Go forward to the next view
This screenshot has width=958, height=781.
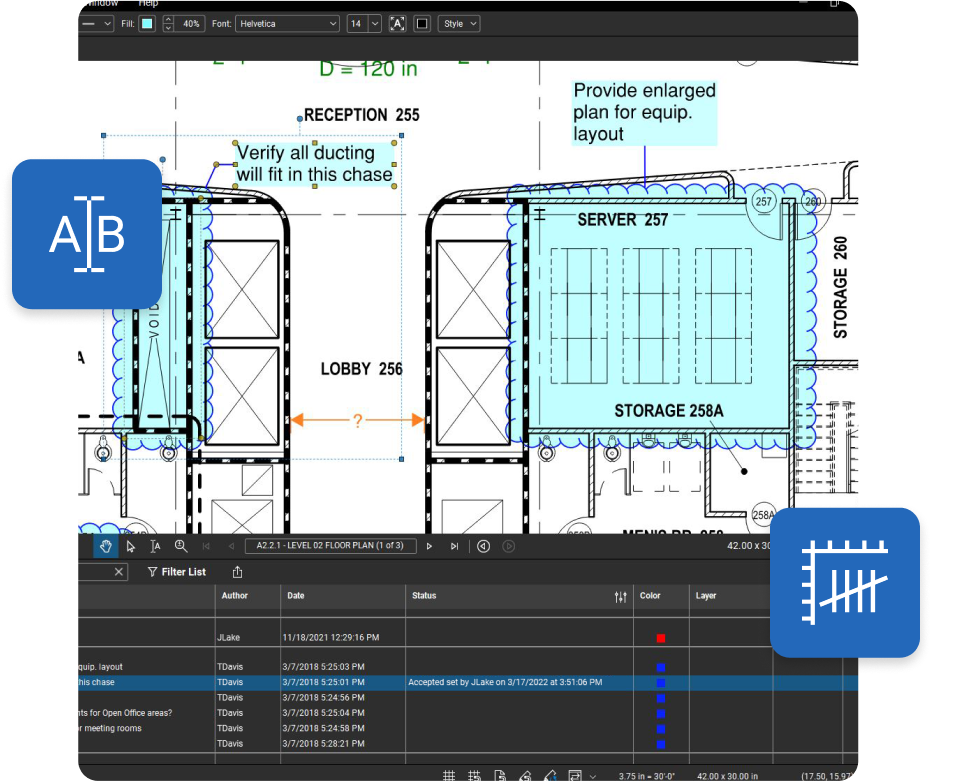pos(508,546)
